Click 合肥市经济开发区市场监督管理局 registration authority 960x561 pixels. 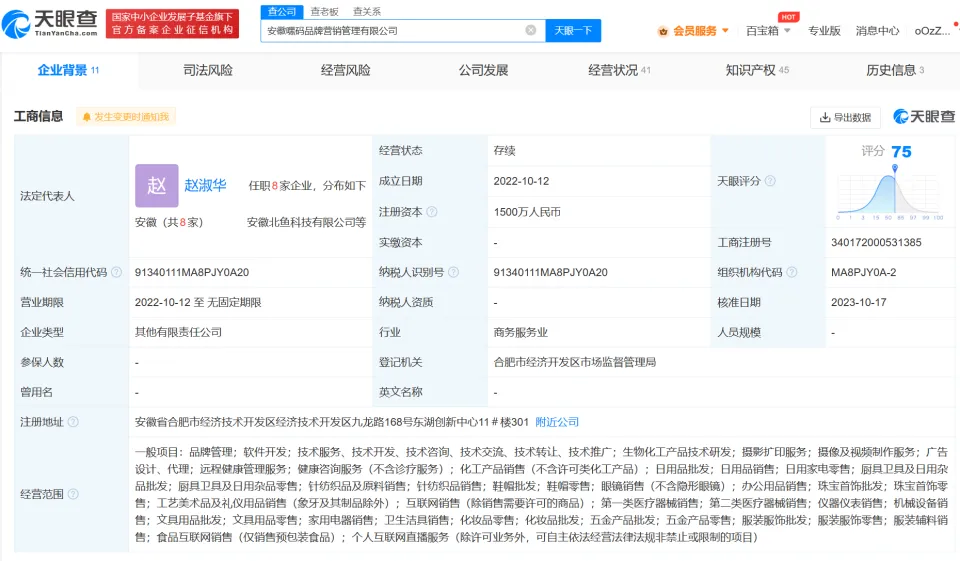(574, 362)
